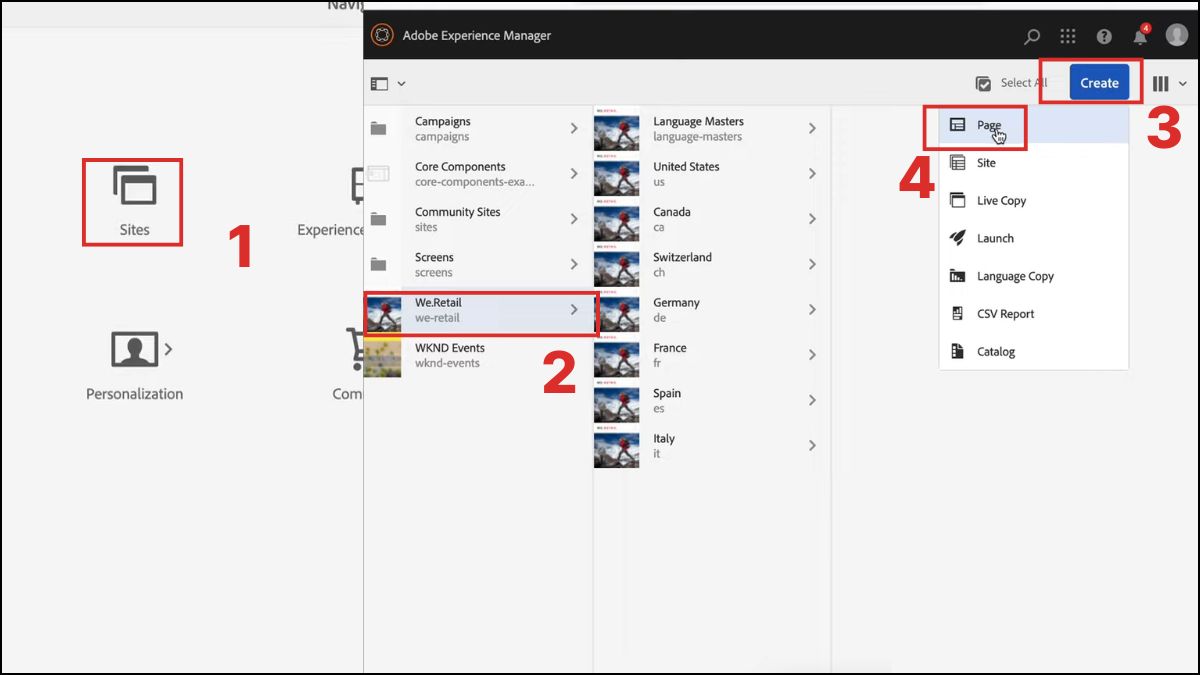This screenshot has height=675, width=1200.
Task: Choose Page from the Create menu
Action: 1034,125
